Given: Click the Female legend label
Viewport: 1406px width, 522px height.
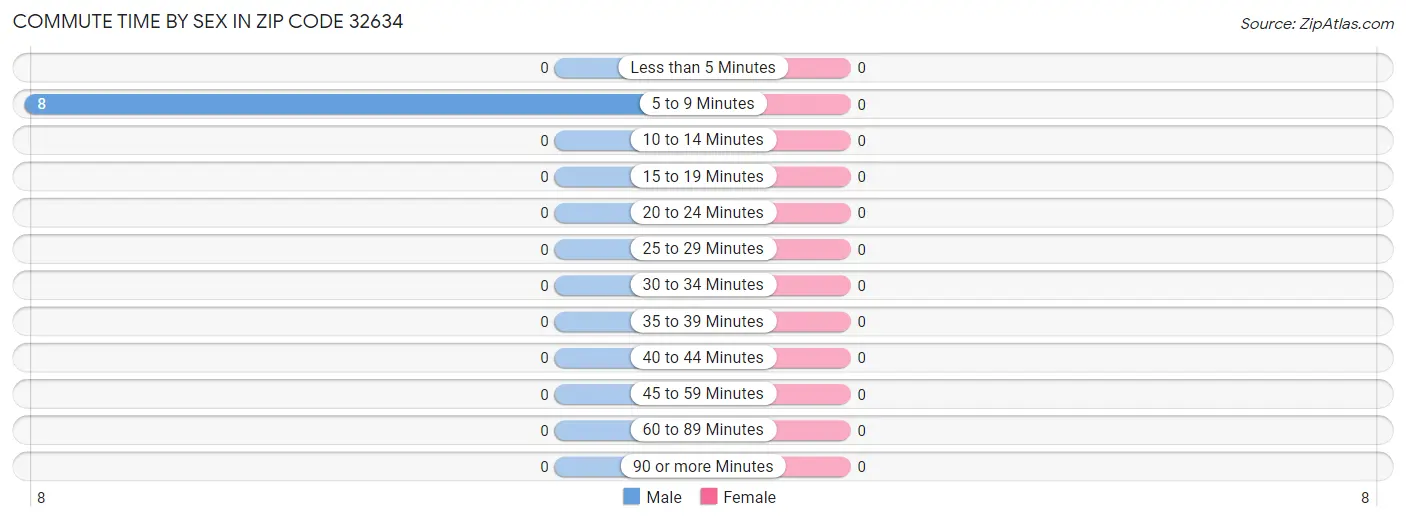Looking at the screenshot, I should 749,497.
